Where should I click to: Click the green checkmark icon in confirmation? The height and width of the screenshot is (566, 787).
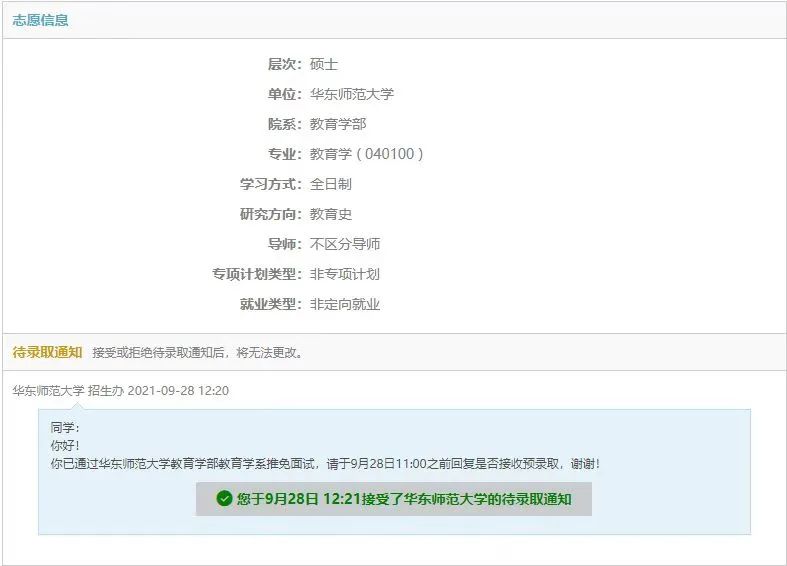point(224,499)
